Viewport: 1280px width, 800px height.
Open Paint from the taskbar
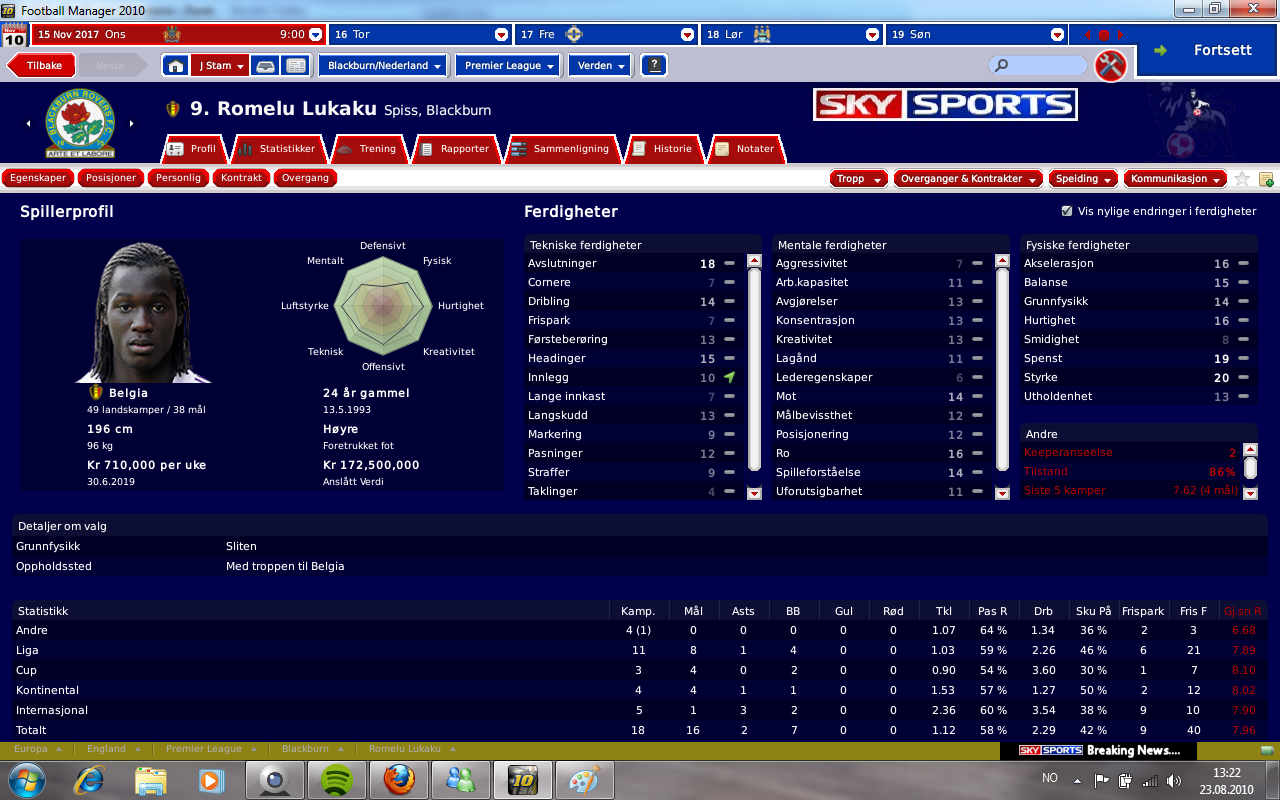point(584,779)
